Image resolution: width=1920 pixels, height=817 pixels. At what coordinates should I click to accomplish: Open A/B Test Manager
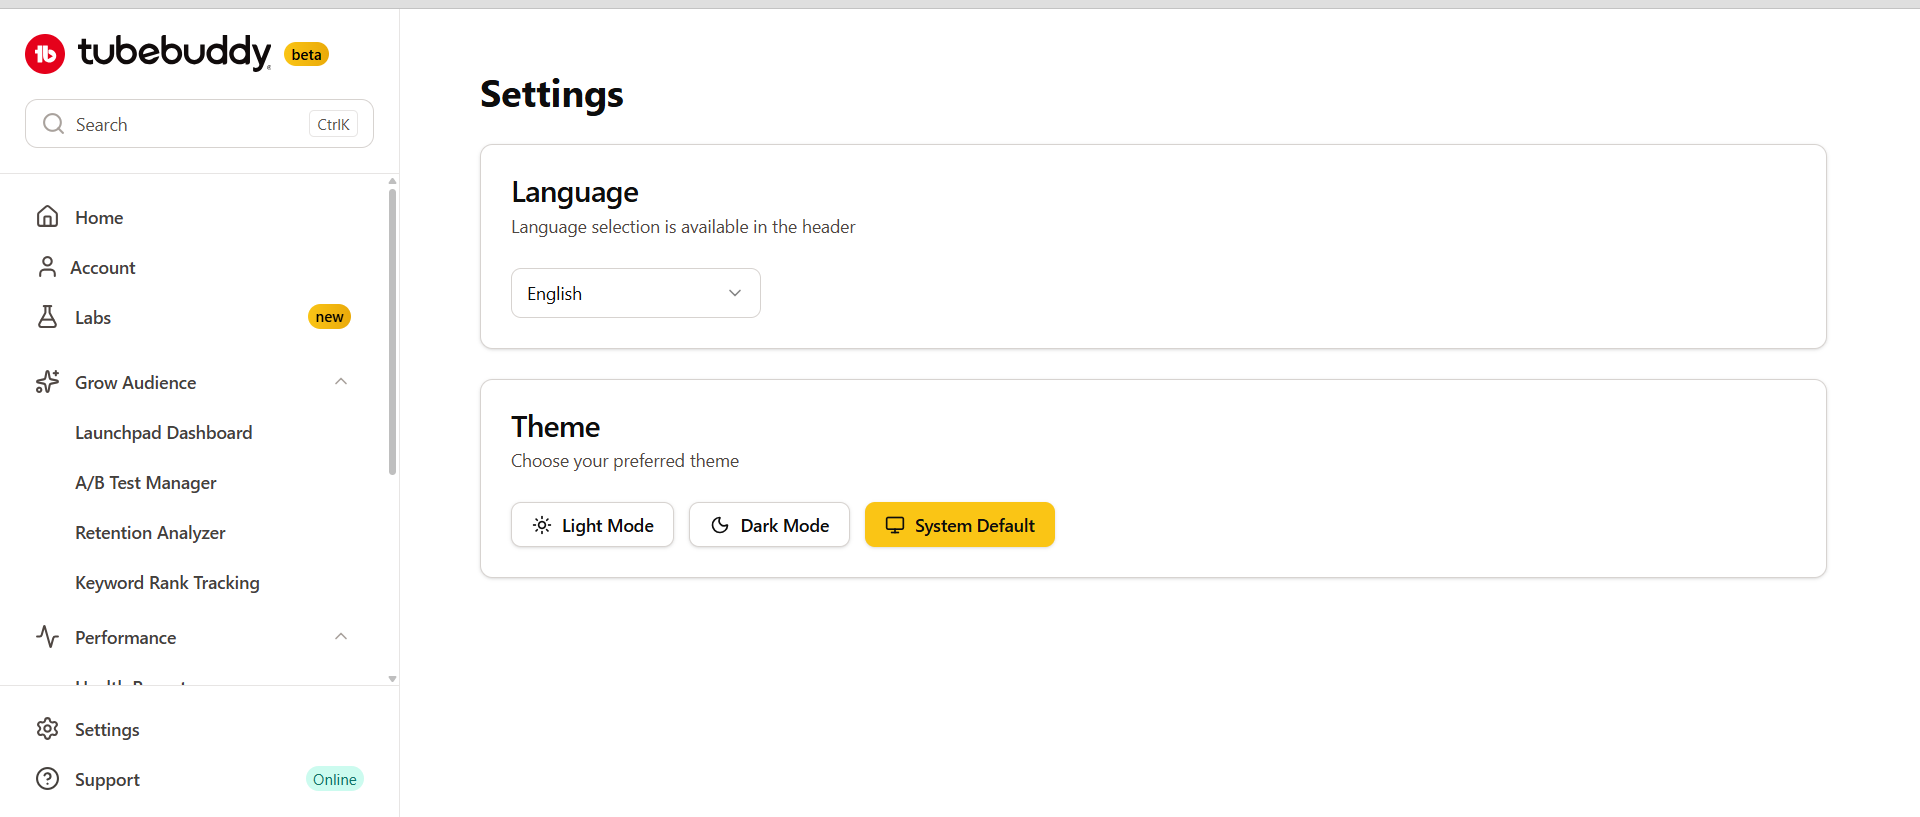pyautogui.click(x=146, y=482)
